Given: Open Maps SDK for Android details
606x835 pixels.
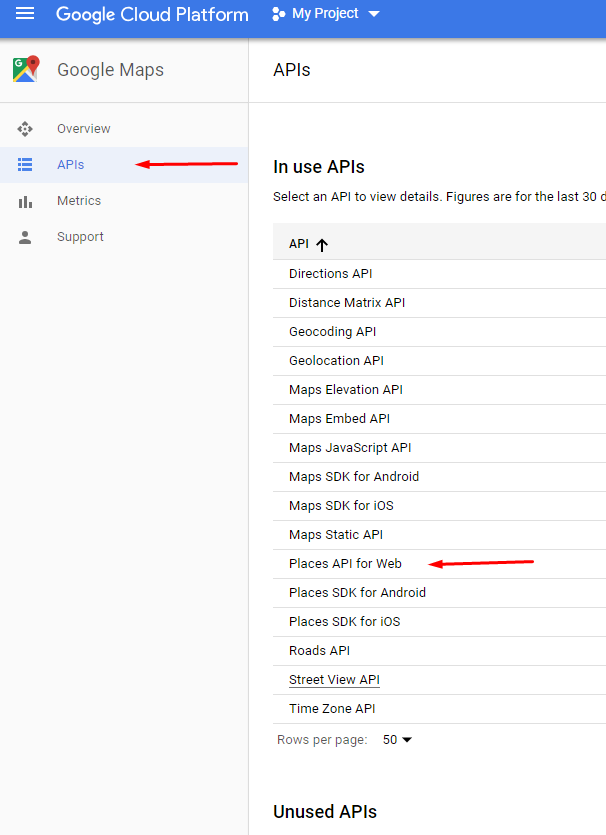Looking at the screenshot, I should click(x=354, y=477).
